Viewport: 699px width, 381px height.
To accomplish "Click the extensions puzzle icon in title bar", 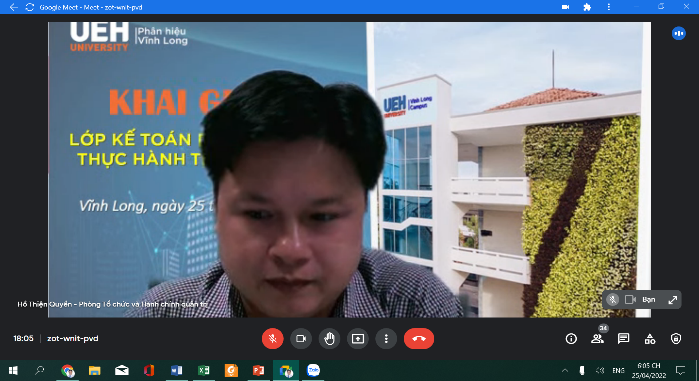I will pyautogui.click(x=587, y=7).
